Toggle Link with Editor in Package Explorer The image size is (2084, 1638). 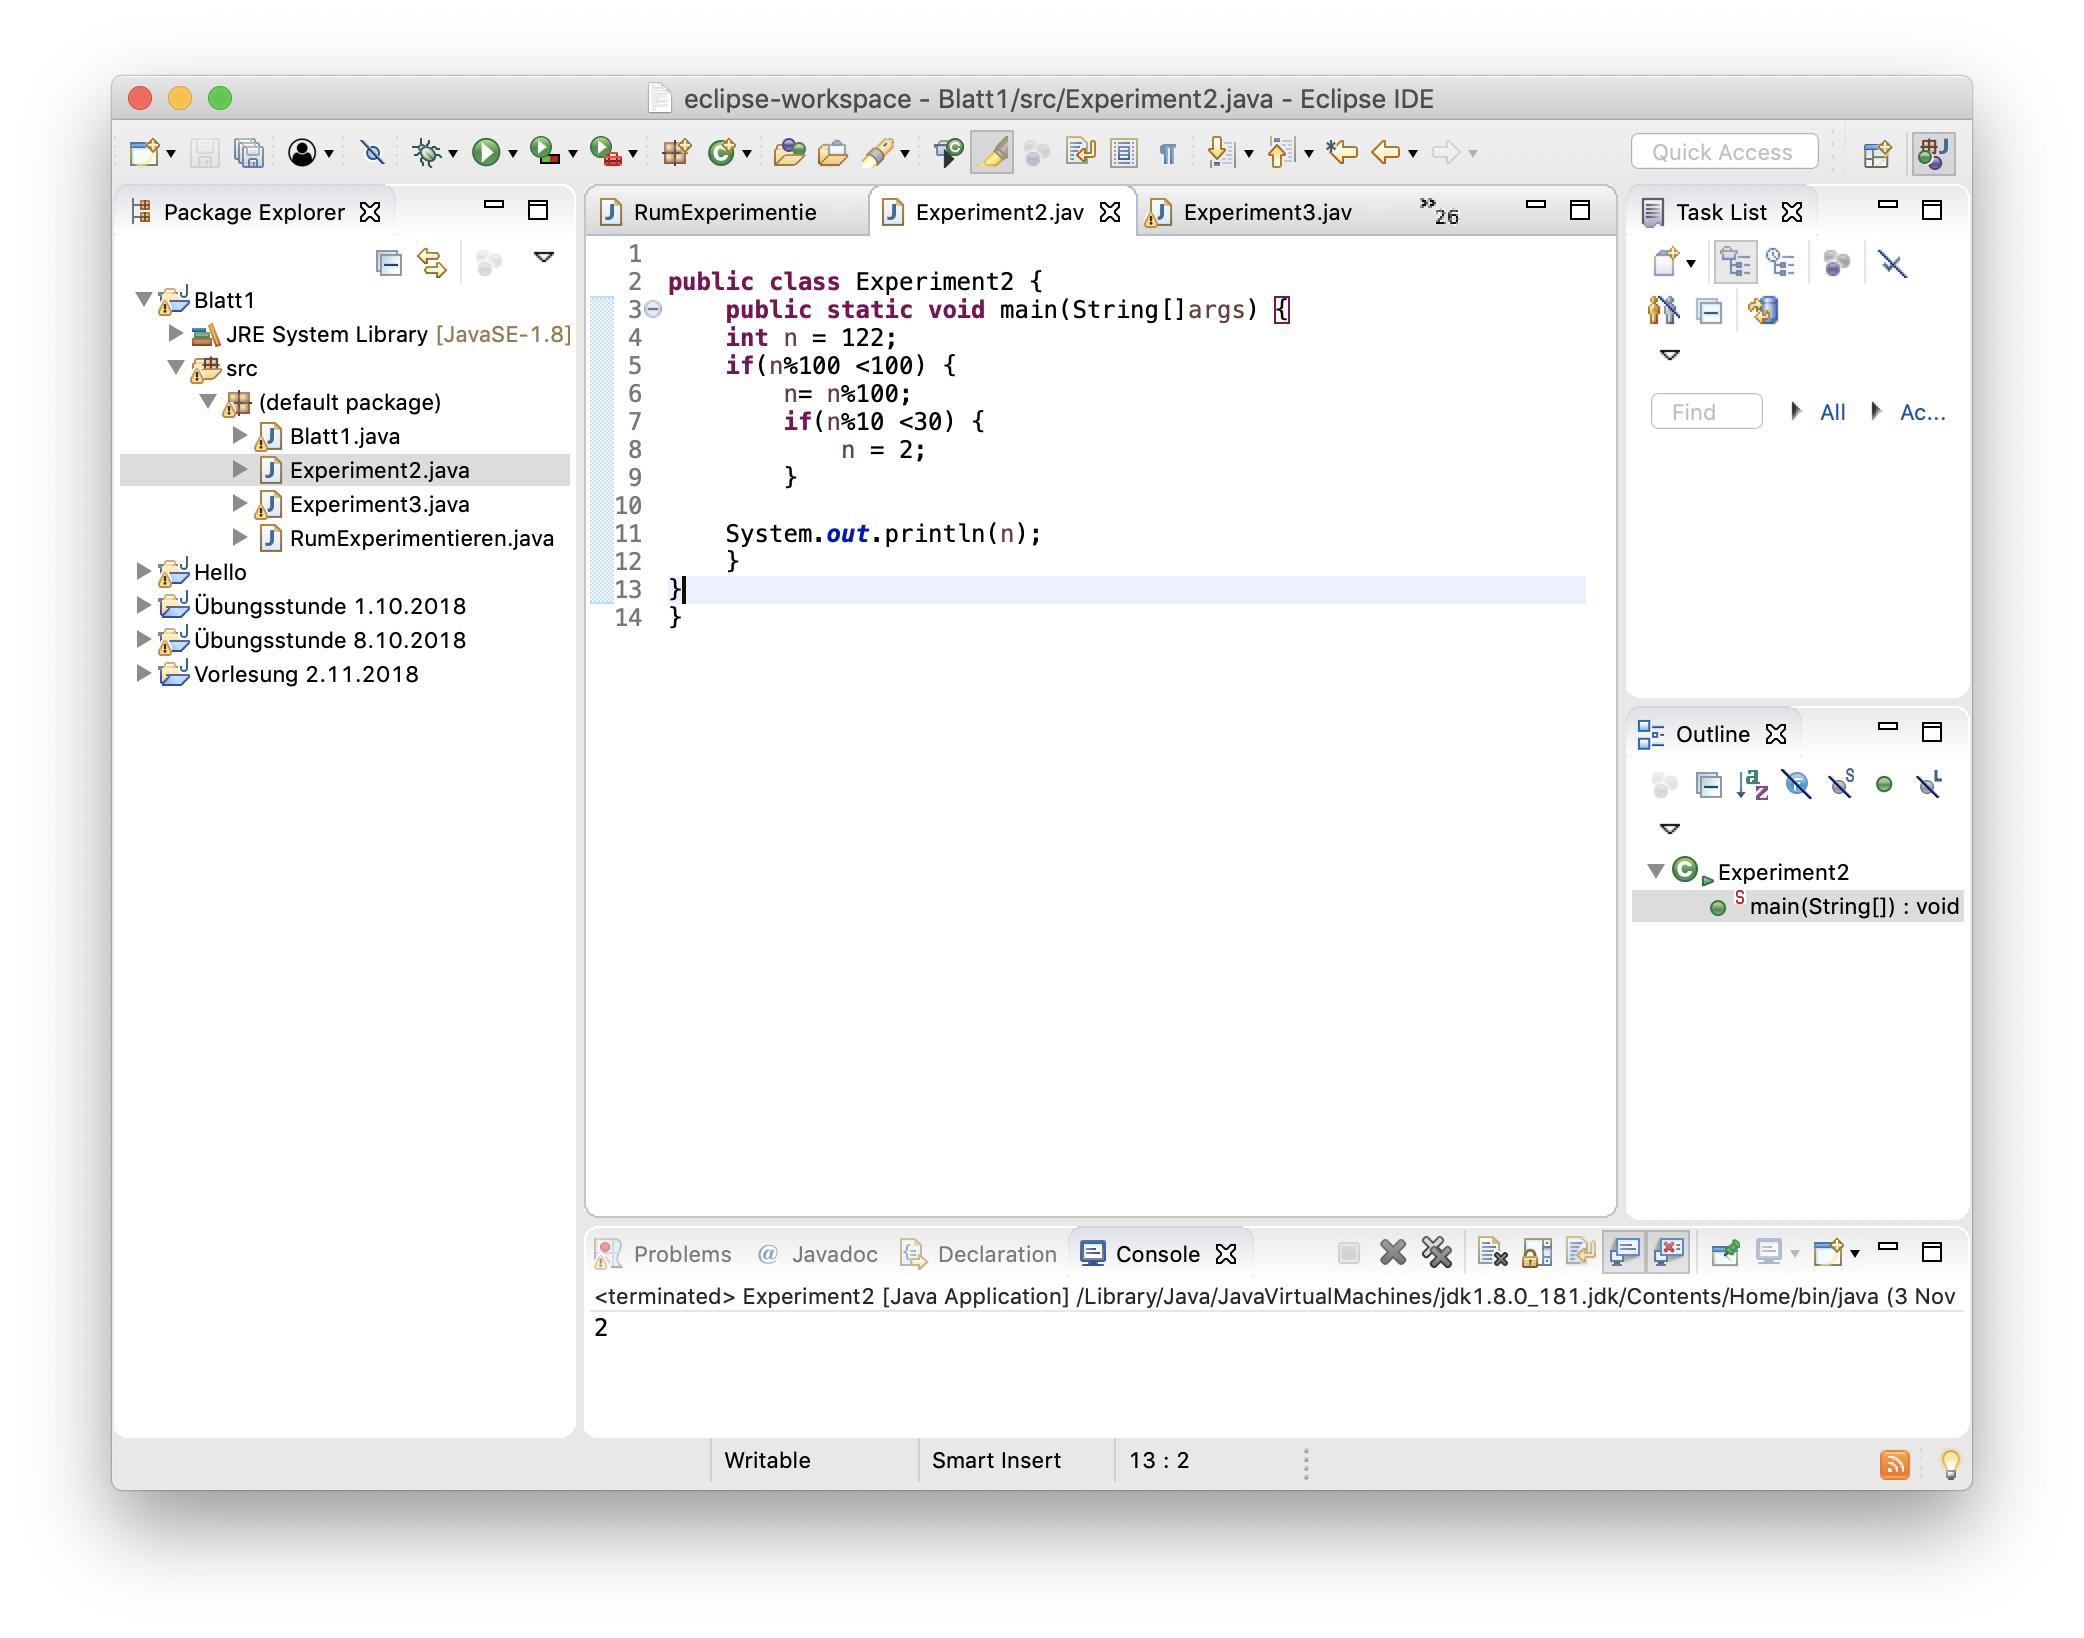click(x=432, y=263)
